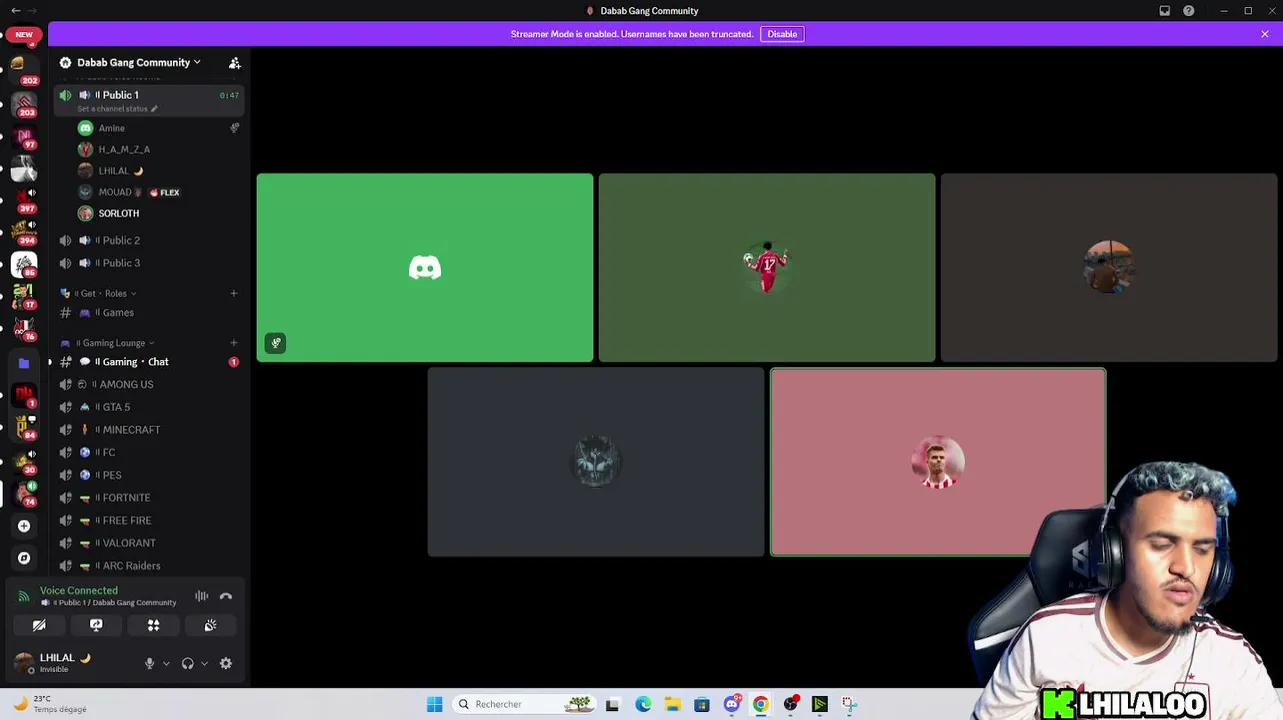
Task: Join the VALORANT voice channel
Action: pos(149,543)
